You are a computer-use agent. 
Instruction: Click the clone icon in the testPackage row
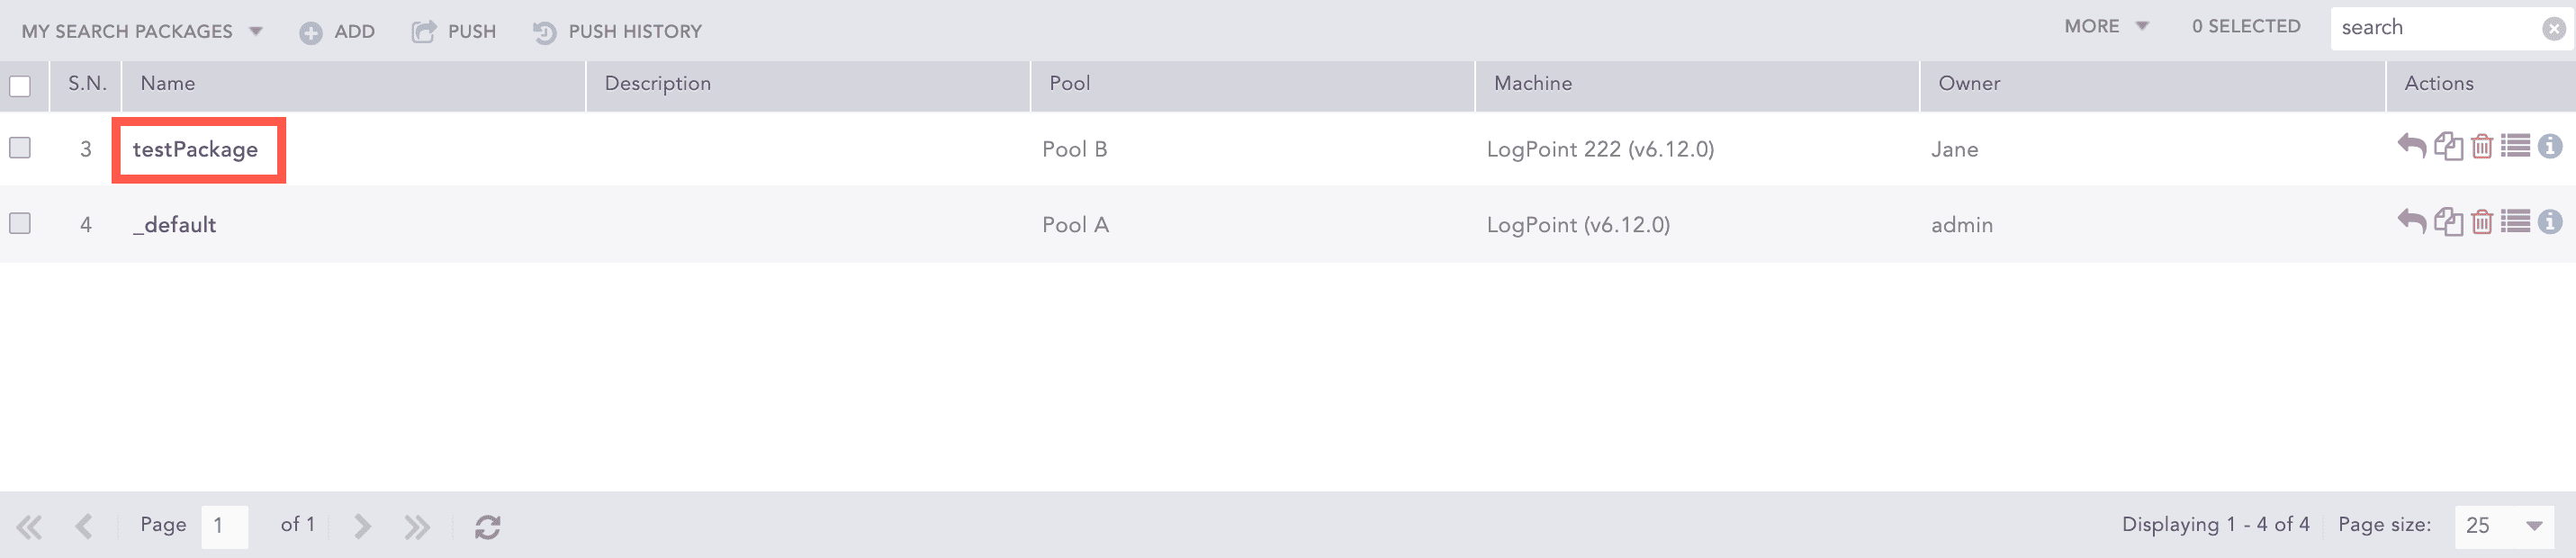(x=2447, y=147)
